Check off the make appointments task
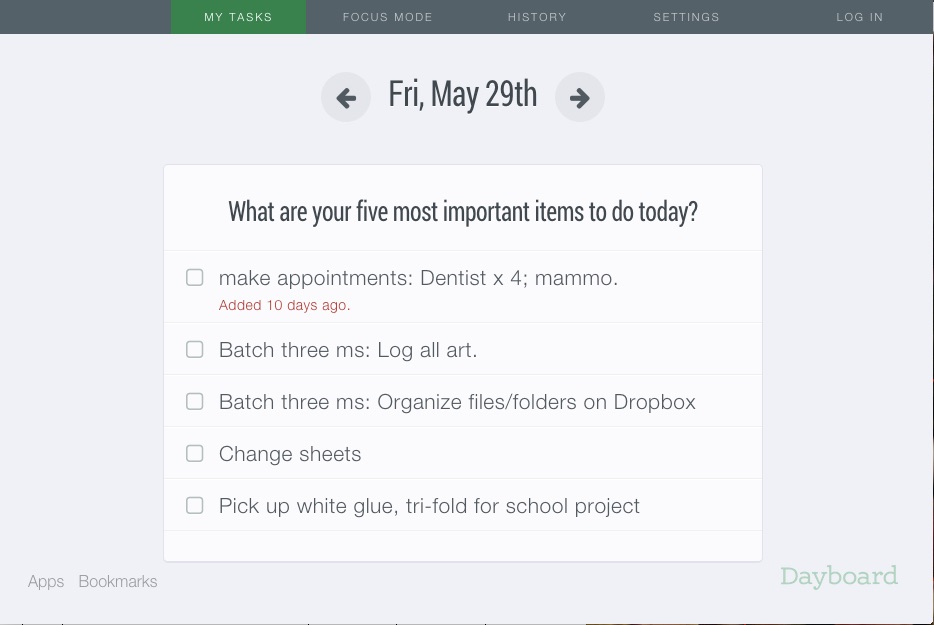Screen dimensions: 934x625 195,277
